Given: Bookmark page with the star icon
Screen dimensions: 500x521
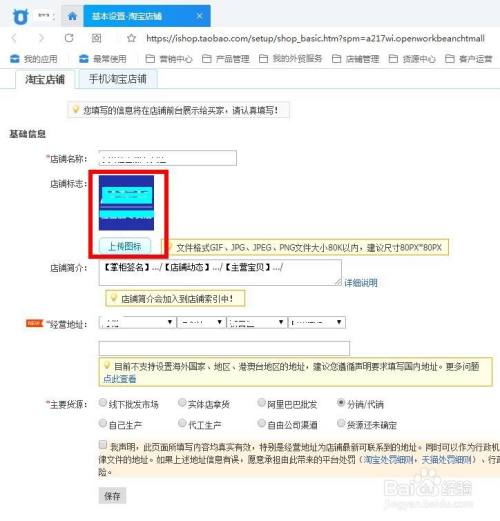Looking at the screenshot, I should tap(131, 38).
